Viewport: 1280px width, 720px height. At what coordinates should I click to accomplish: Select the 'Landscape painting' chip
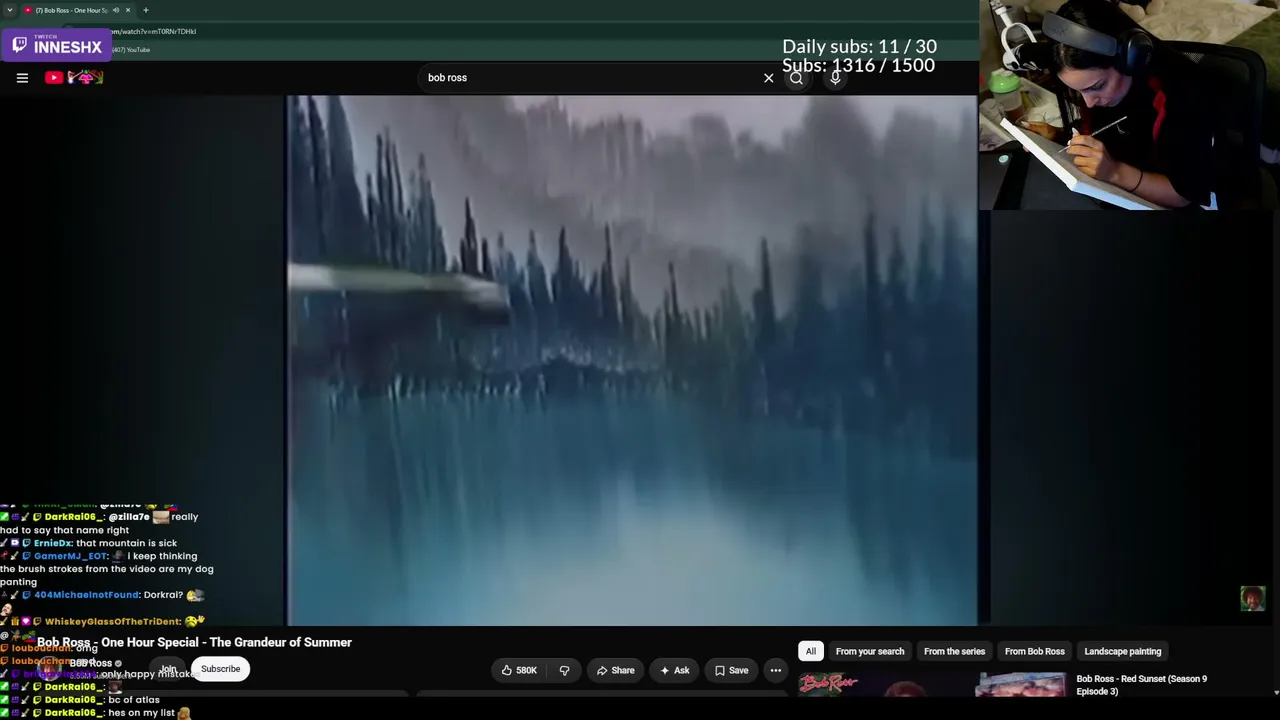pos(1122,652)
